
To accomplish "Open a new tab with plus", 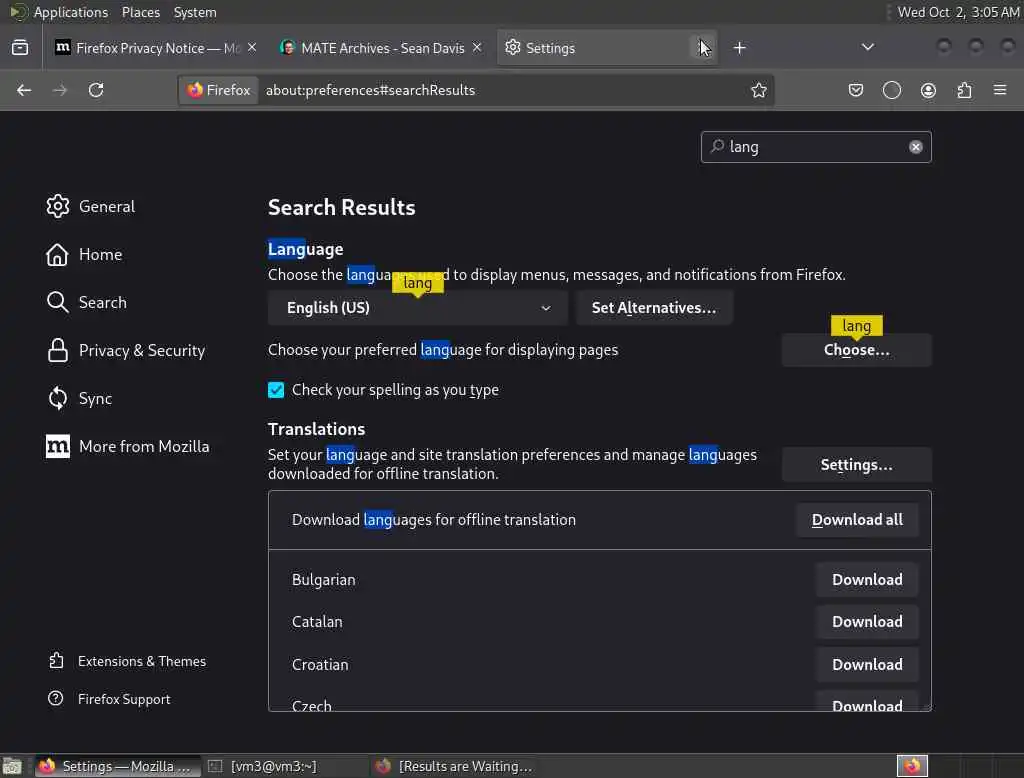I will [x=739, y=48].
